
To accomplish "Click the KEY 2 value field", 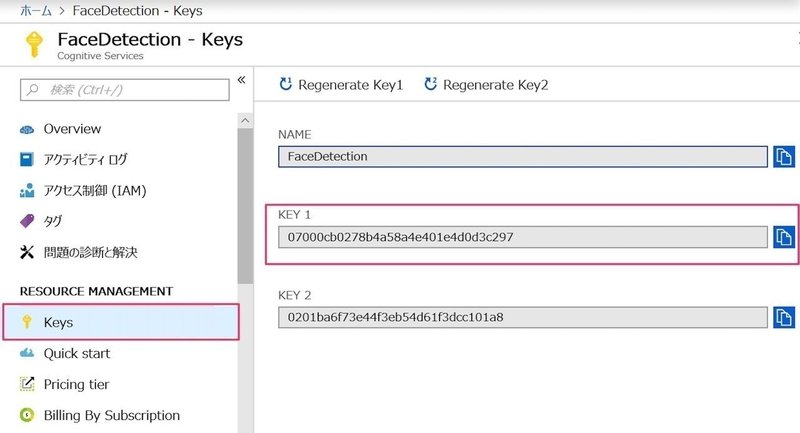I will coord(522,317).
